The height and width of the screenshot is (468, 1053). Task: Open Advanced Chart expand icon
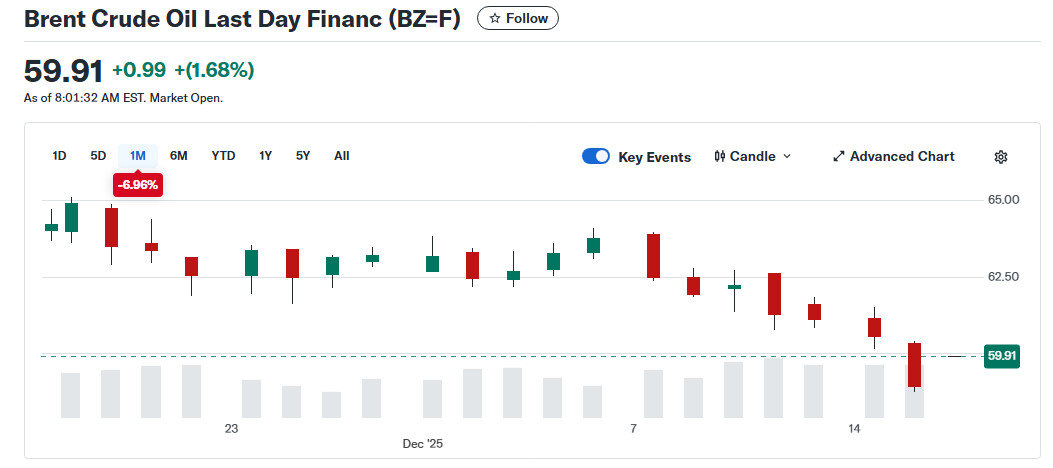(x=840, y=157)
